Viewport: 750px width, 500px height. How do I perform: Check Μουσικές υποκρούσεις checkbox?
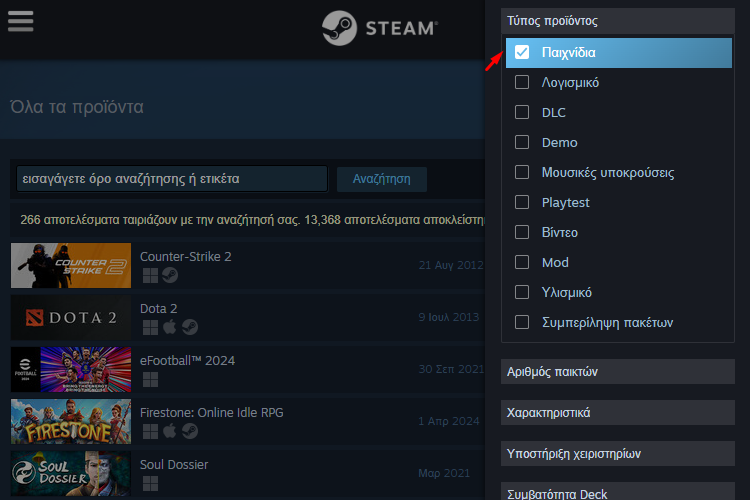pyautogui.click(x=522, y=172)
